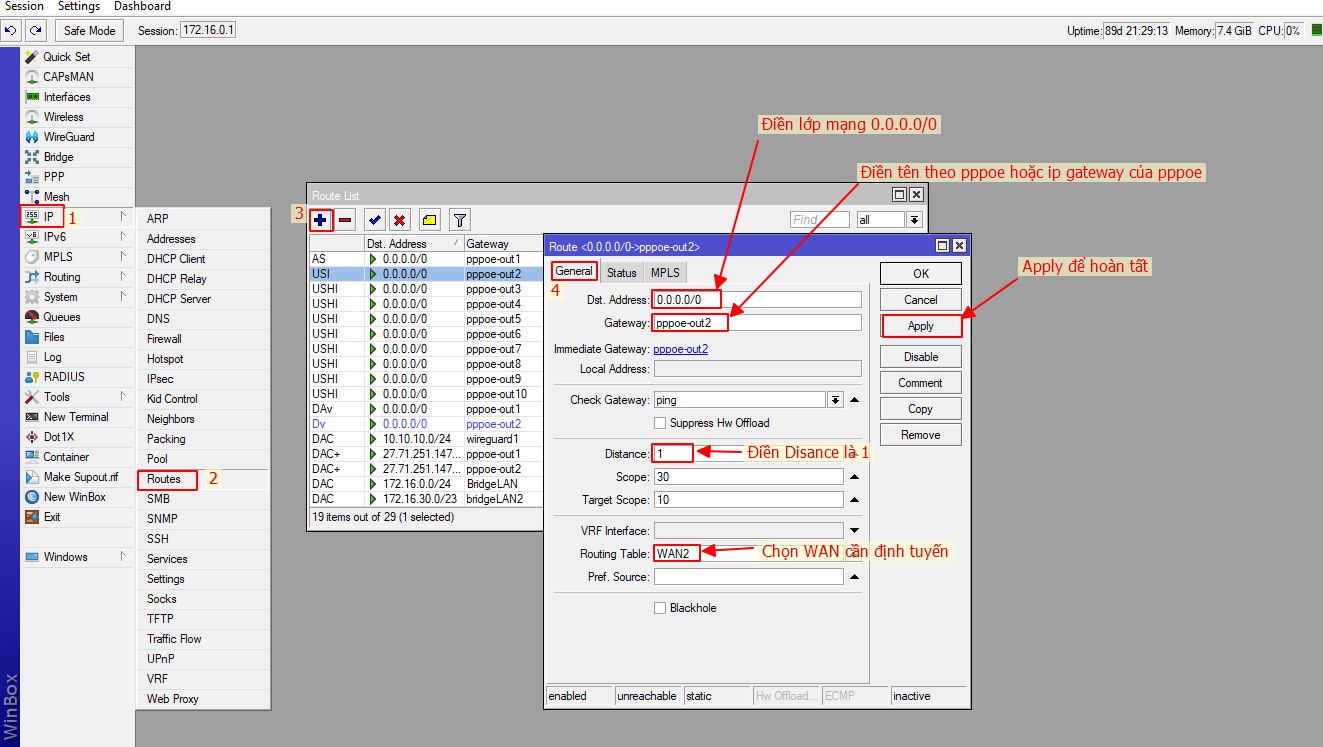The height and width of the screenshot is (747, 1323).
Task: Follow the pppoe-out2 Immediate Gateway link
Action: click(x=680, y=349)
